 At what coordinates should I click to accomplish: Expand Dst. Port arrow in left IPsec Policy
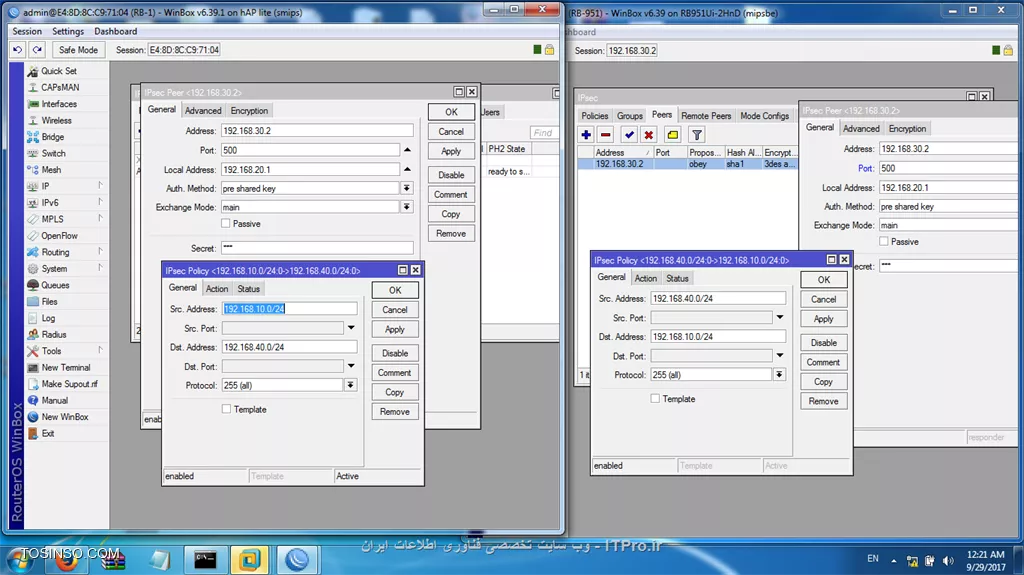tap(351, 366)
